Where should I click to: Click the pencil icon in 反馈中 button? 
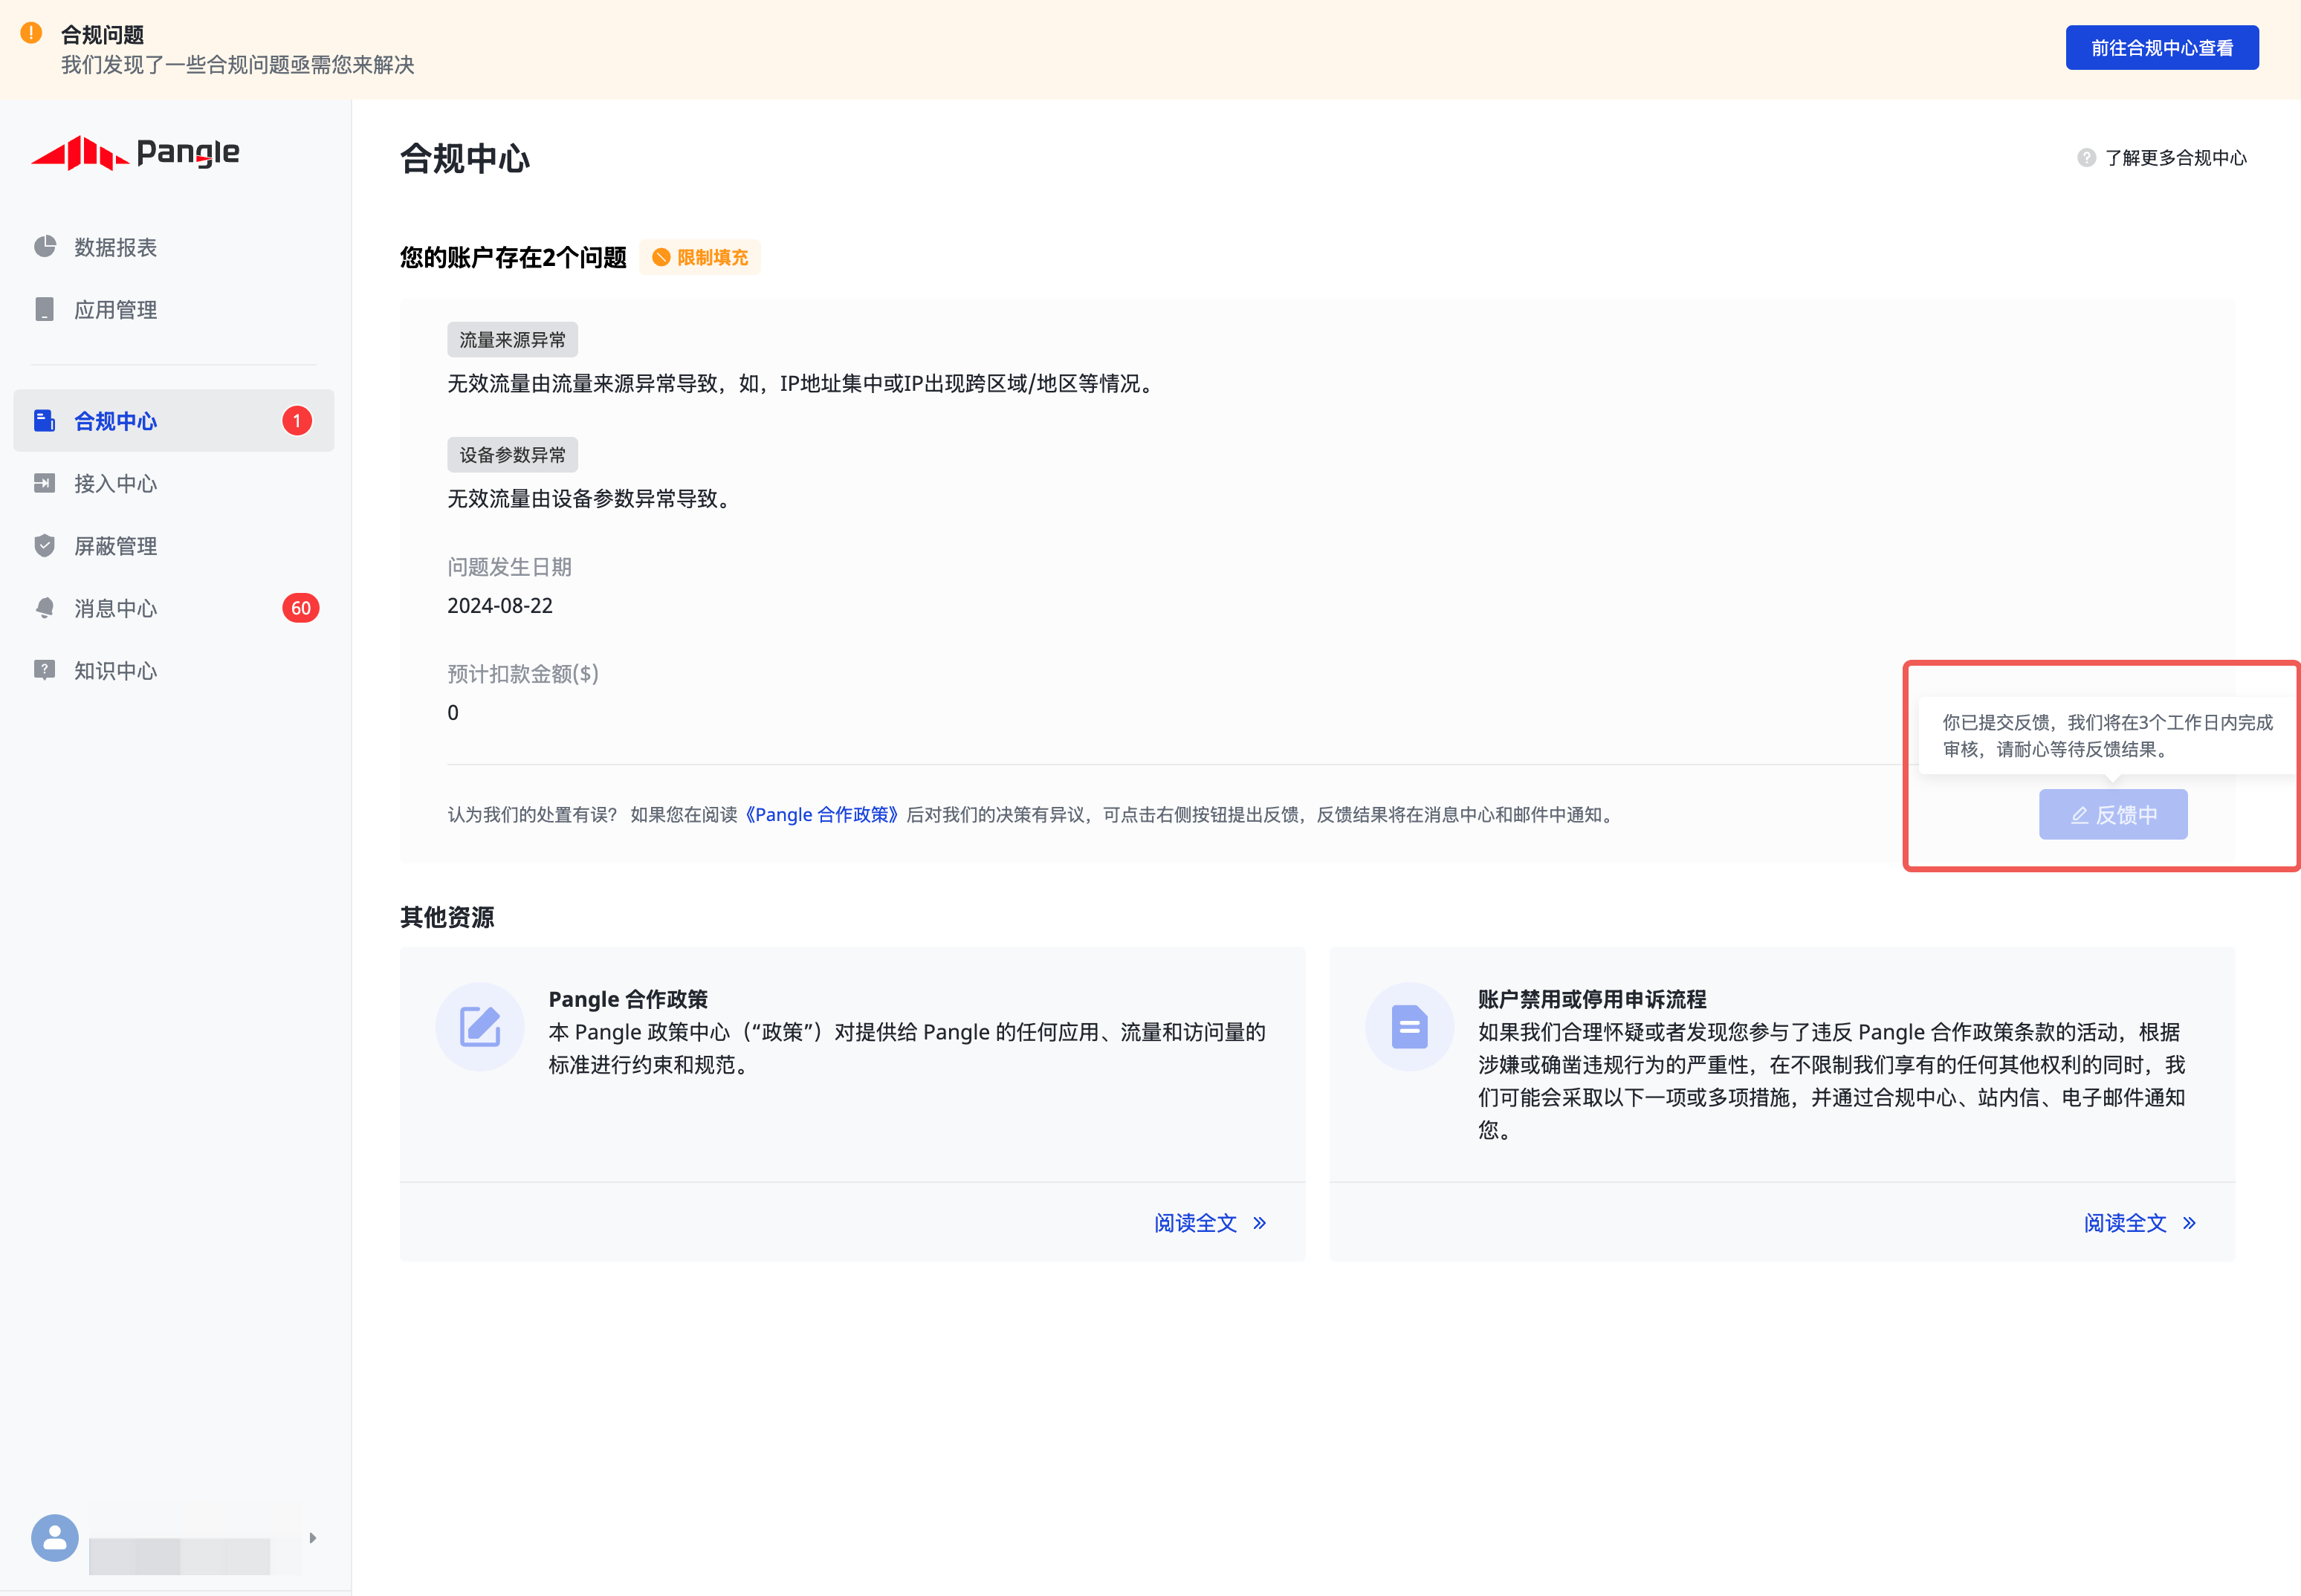click(x=2080, y=815)
